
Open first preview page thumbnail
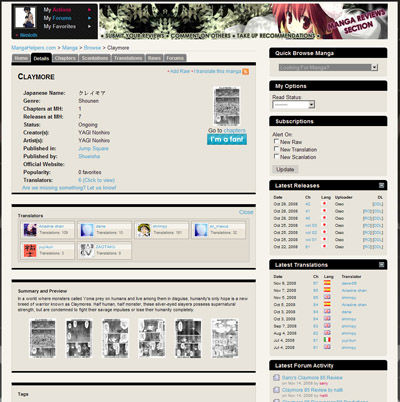pos(42,338)
